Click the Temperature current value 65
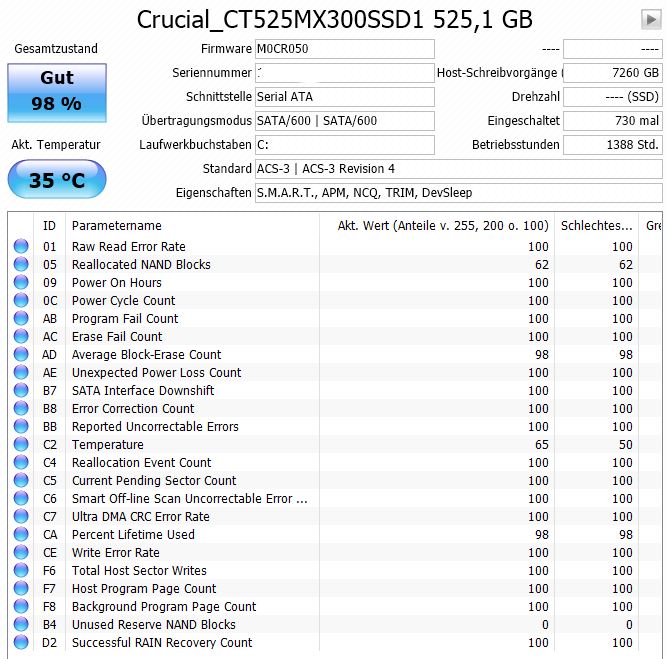Viewport: 667px width, 659px height. (x=542, y=445)
